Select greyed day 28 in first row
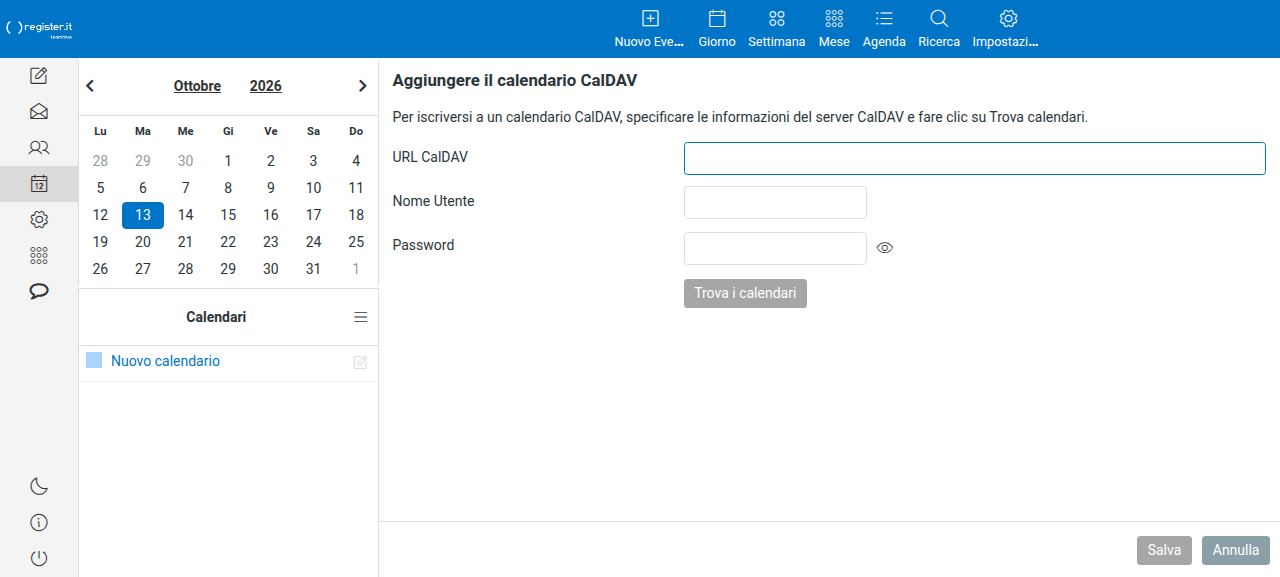1280x577 pixels. coord(100,161)
